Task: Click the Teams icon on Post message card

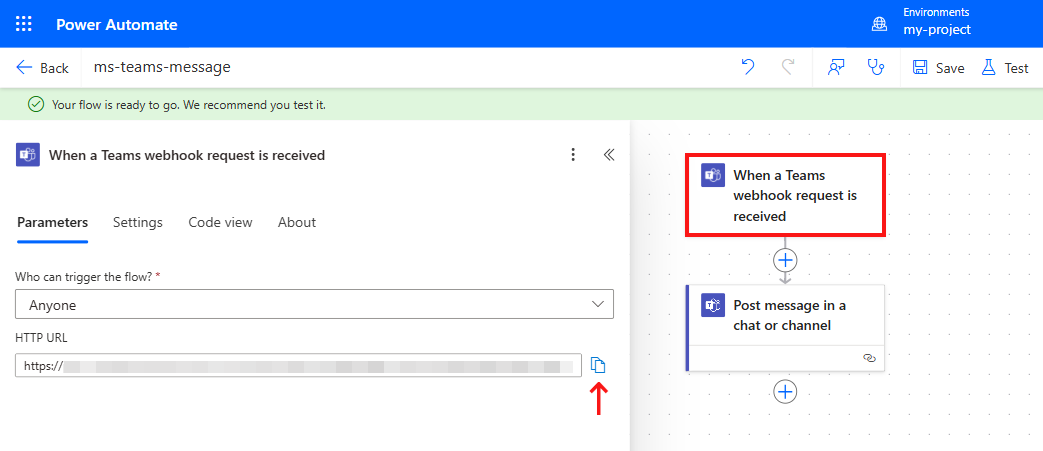Action: 712,306
